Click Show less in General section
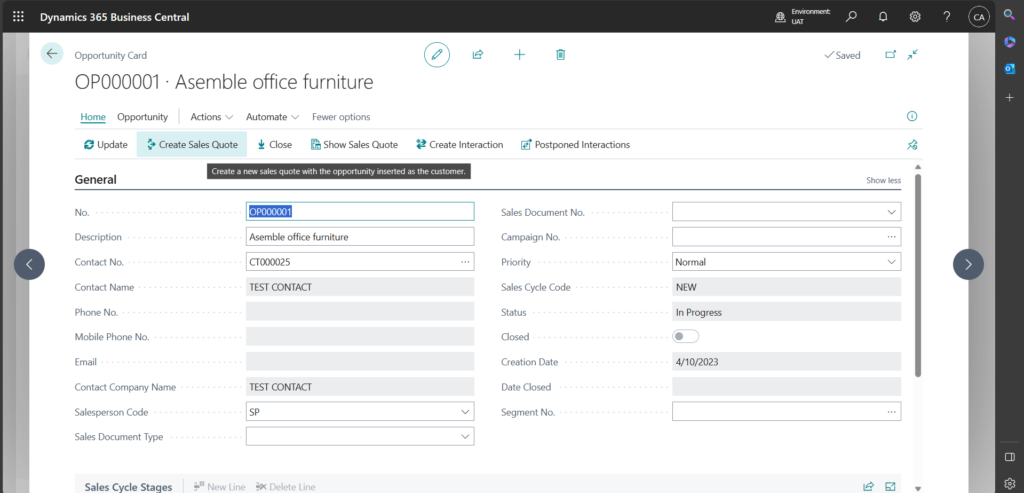 click(884, 180)
